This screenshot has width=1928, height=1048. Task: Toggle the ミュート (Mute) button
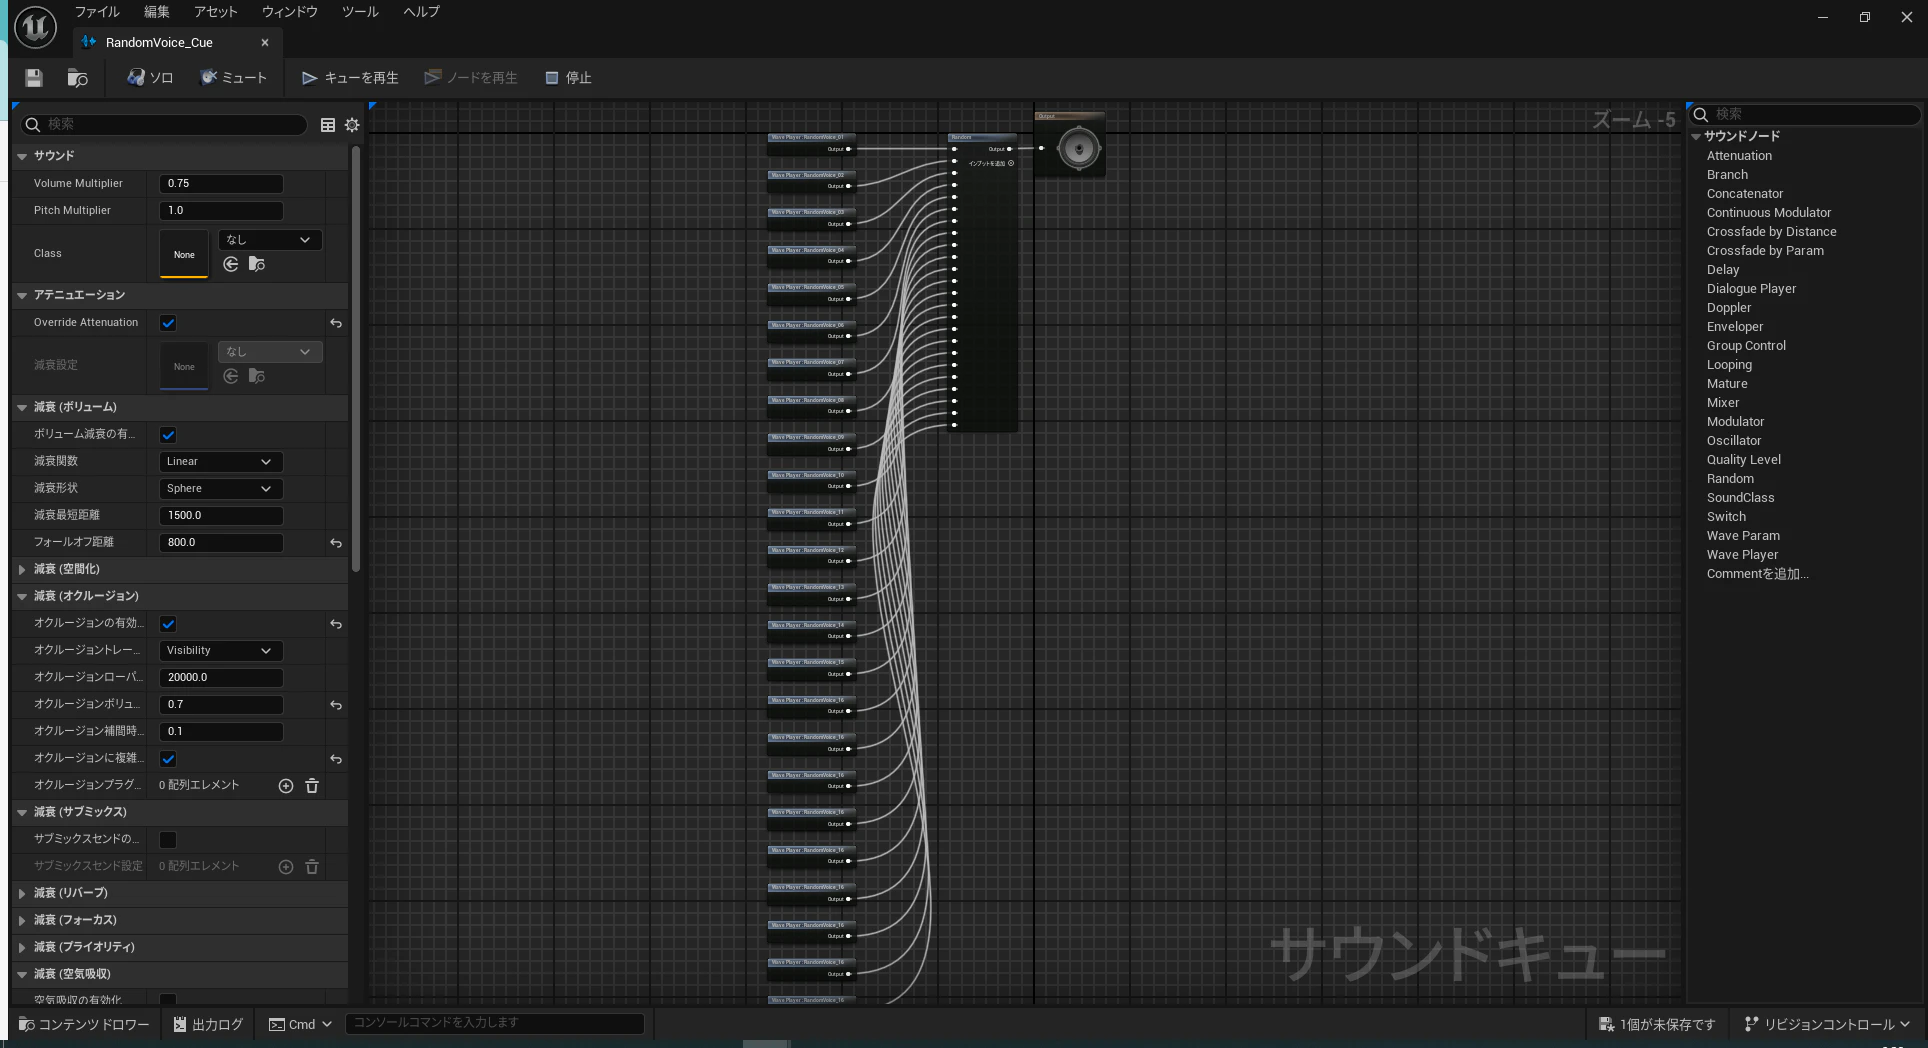[234, 78]
